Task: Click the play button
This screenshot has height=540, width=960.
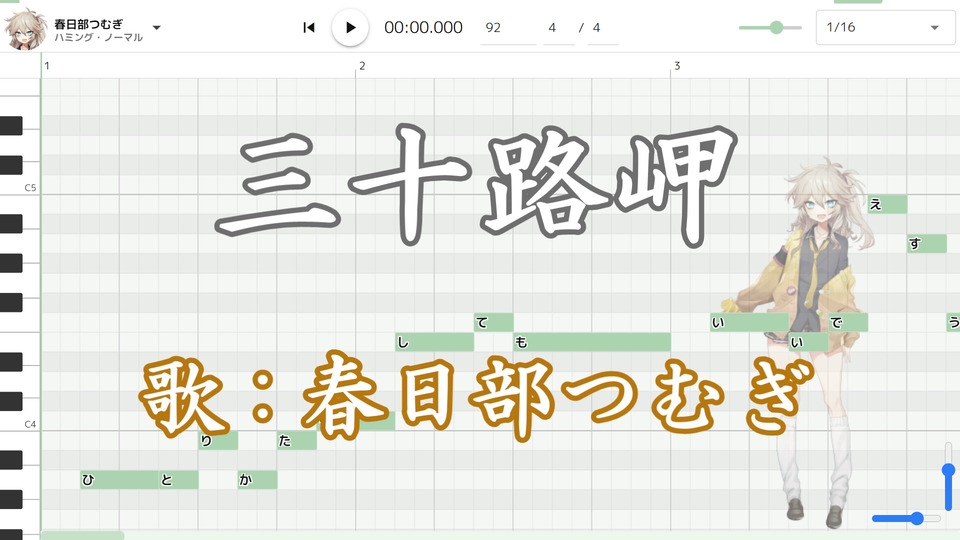Action: click(x=350, y=28)
